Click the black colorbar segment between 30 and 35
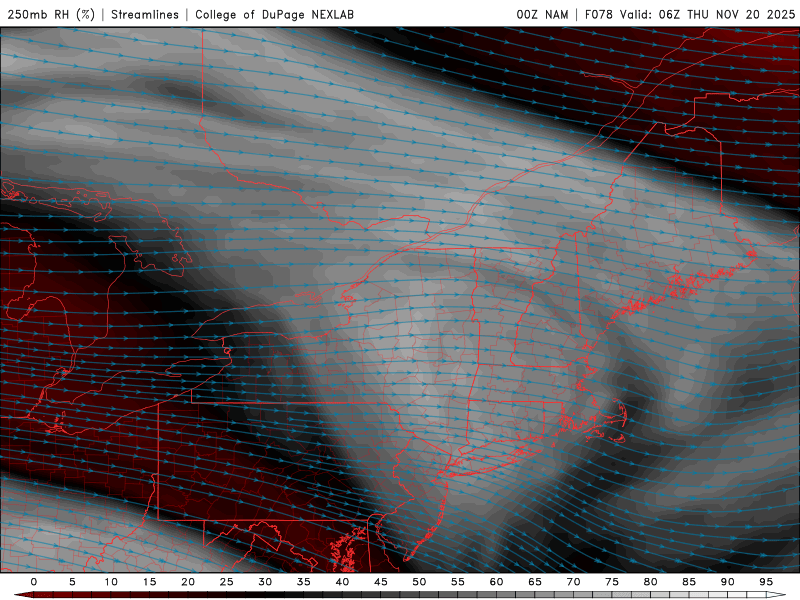Image resolution: width=800 pixels, height=600 pixels. click(284, 595)
